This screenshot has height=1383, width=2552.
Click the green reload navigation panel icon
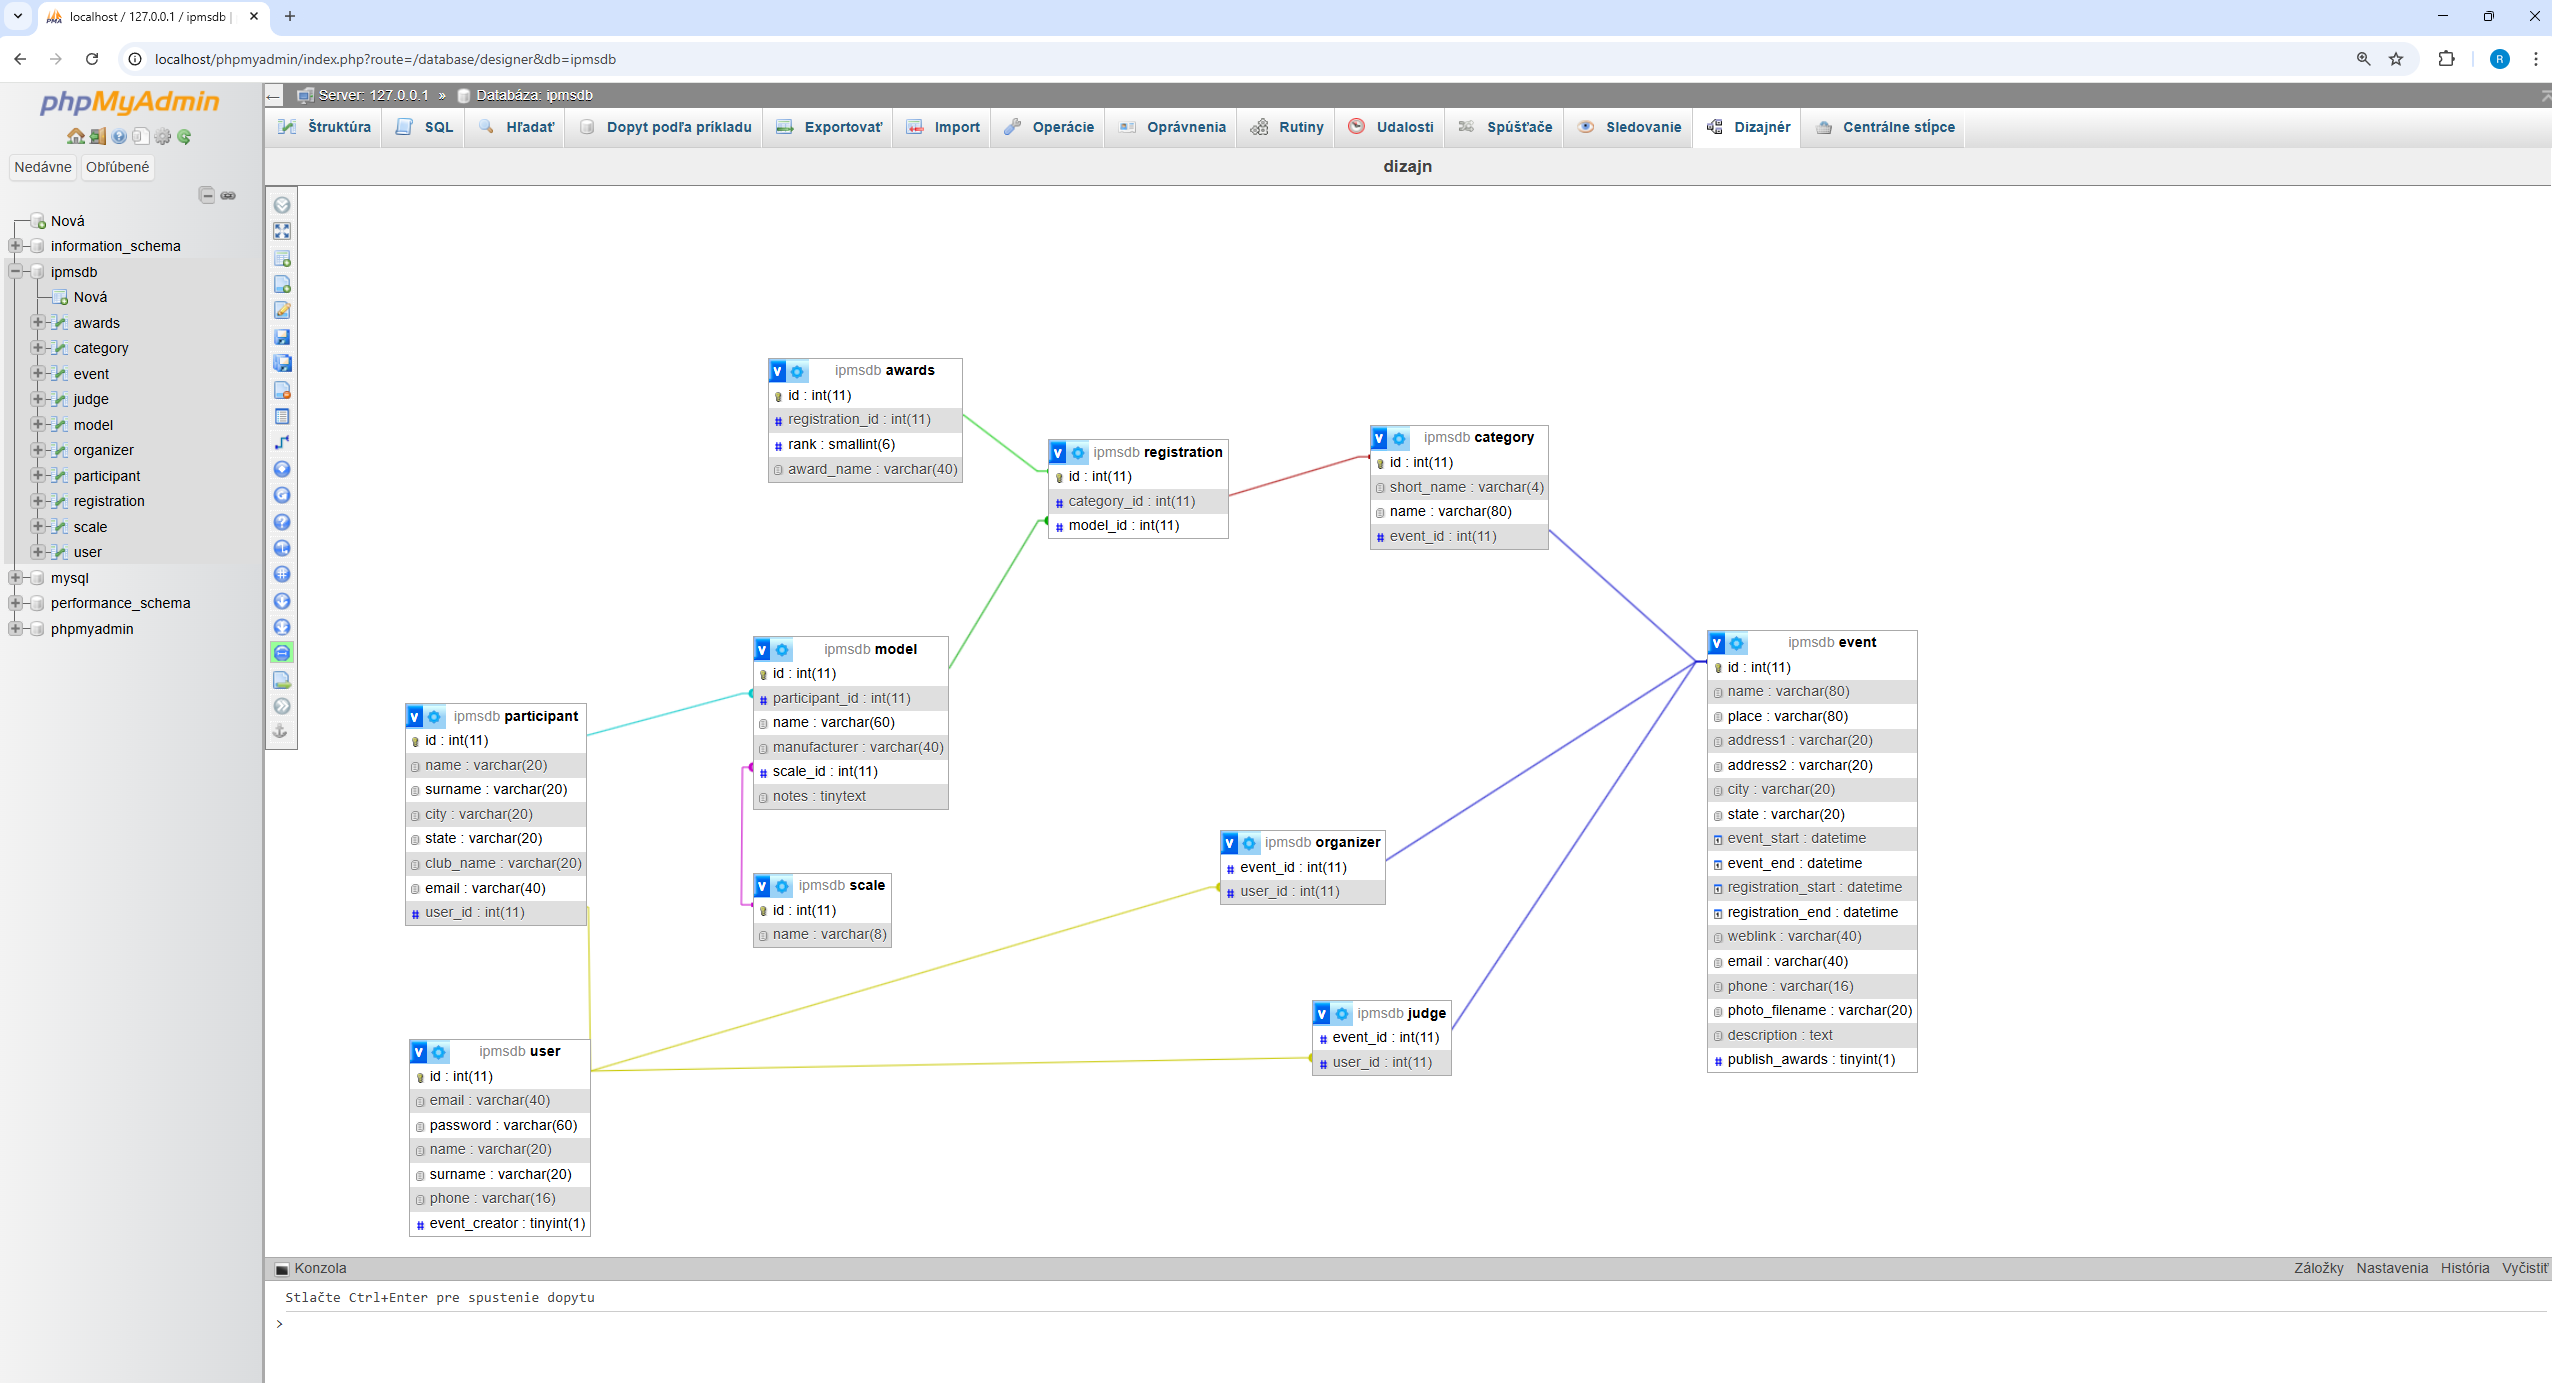pyautogui.click(x=184, y=136)
